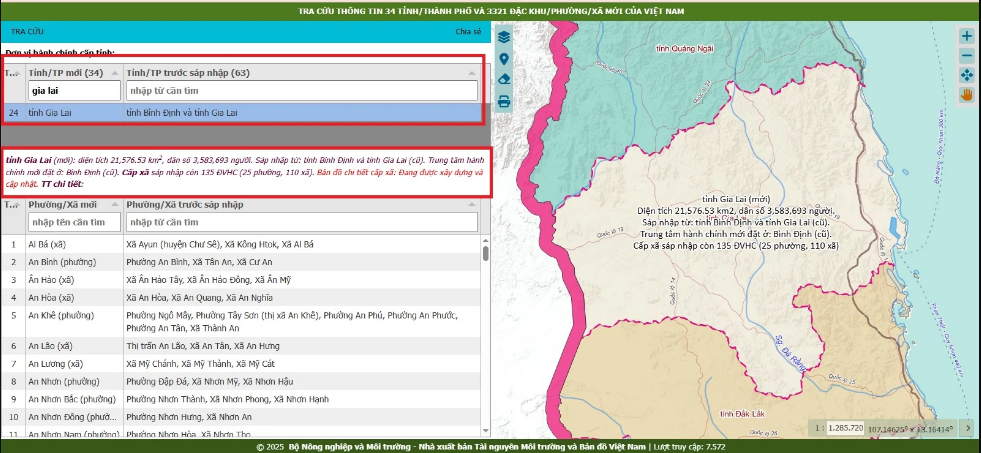
Task: Click TT chi tiết details link
Action: [x=62, y=185]
